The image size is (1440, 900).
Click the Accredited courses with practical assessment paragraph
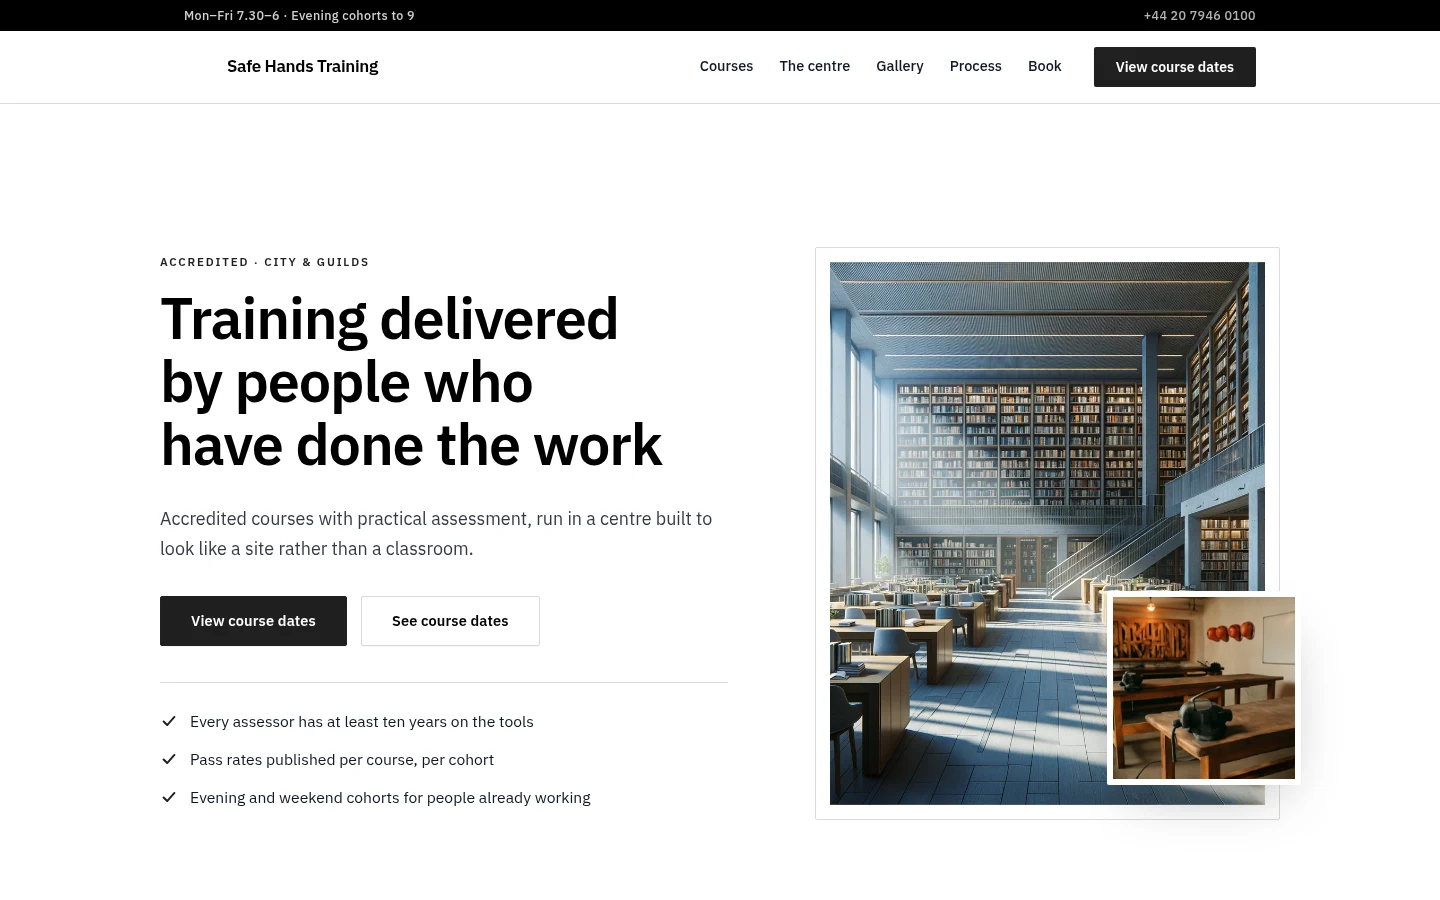pos(436,534)
